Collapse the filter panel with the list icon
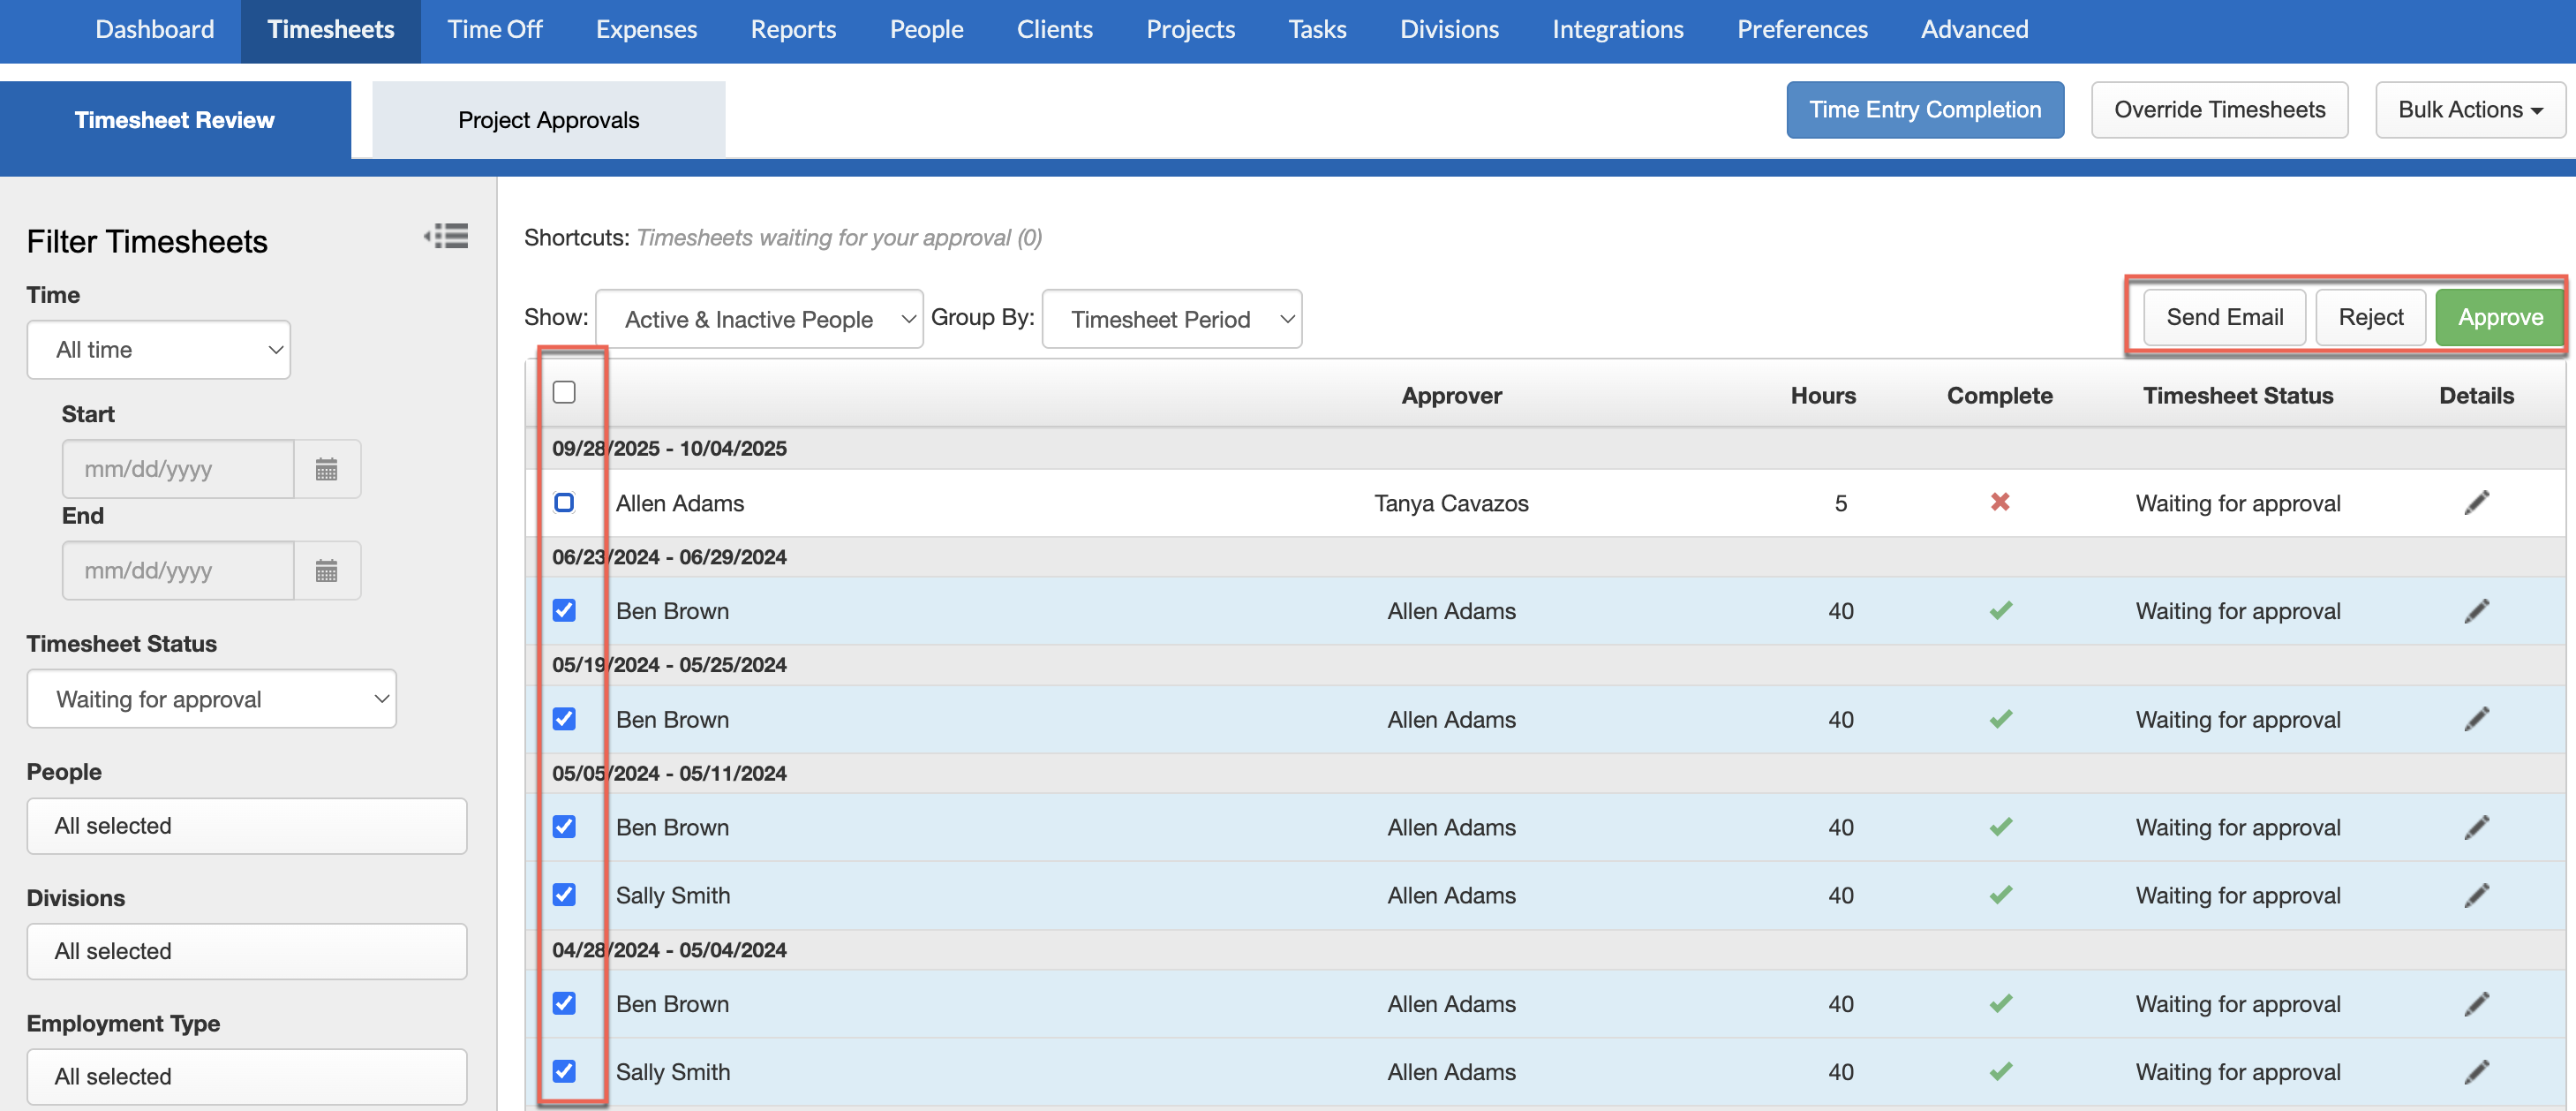Viewport: 2576px width, 1111px height. (x=446, y=236)
